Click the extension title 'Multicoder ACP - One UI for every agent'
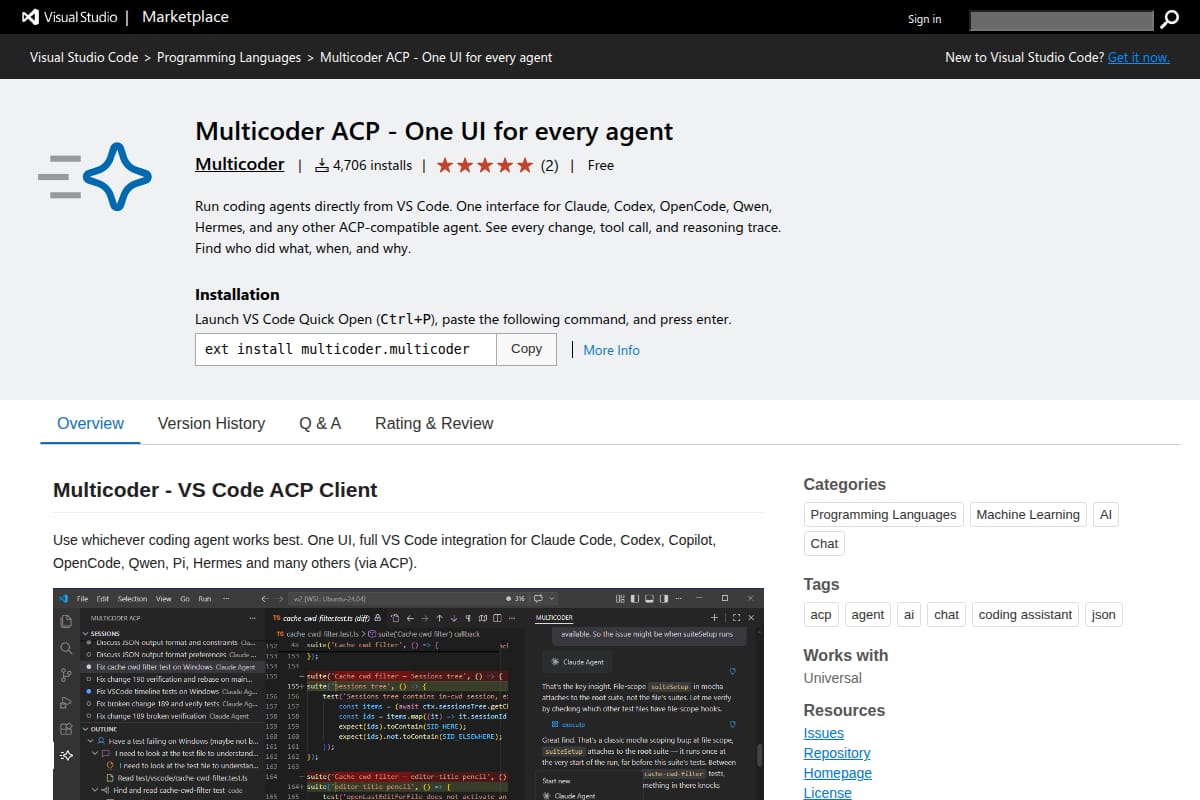Image resolution: width=1200 pixels, height=800 pixels. point(434,131)
